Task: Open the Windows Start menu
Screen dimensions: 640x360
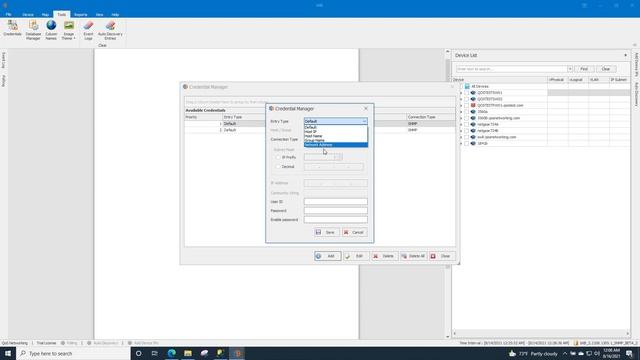Action: point(8,353)
